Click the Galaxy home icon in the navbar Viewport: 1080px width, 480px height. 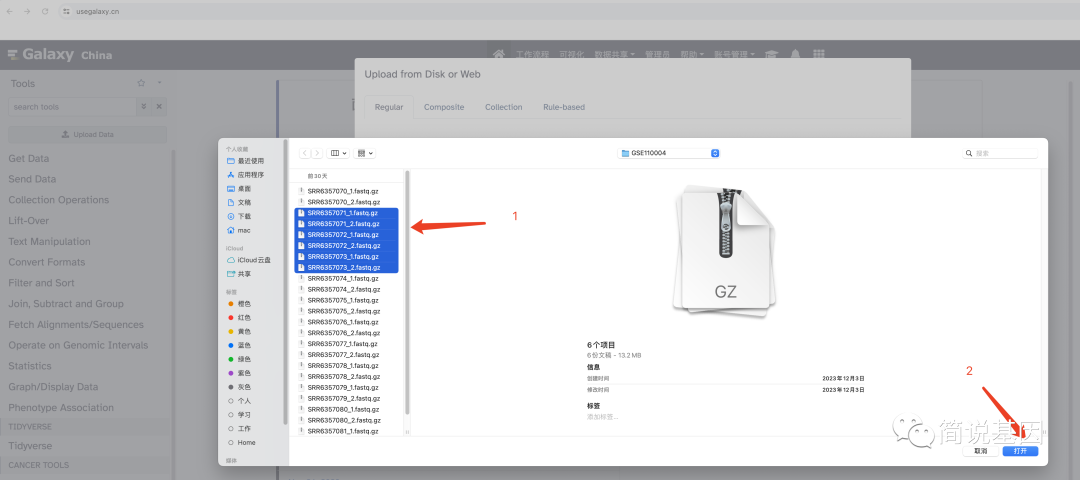[499, 54]
